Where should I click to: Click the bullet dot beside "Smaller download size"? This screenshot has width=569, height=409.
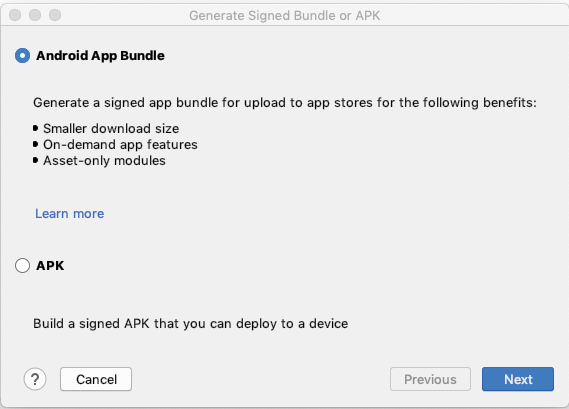pos(35,128)
